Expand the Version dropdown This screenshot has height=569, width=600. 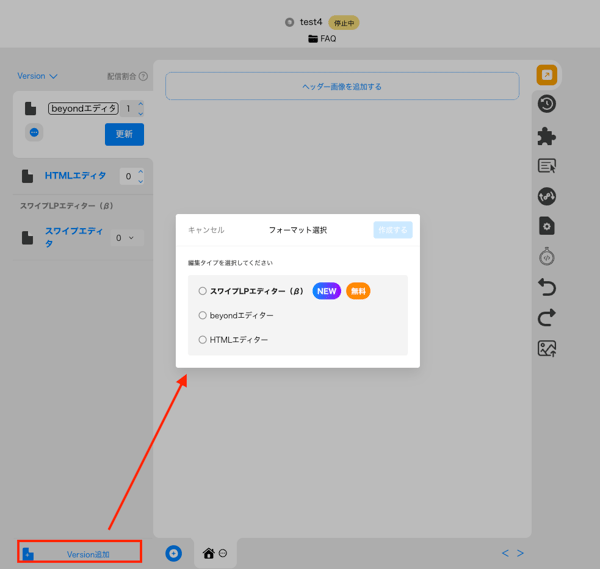point(37,76)
